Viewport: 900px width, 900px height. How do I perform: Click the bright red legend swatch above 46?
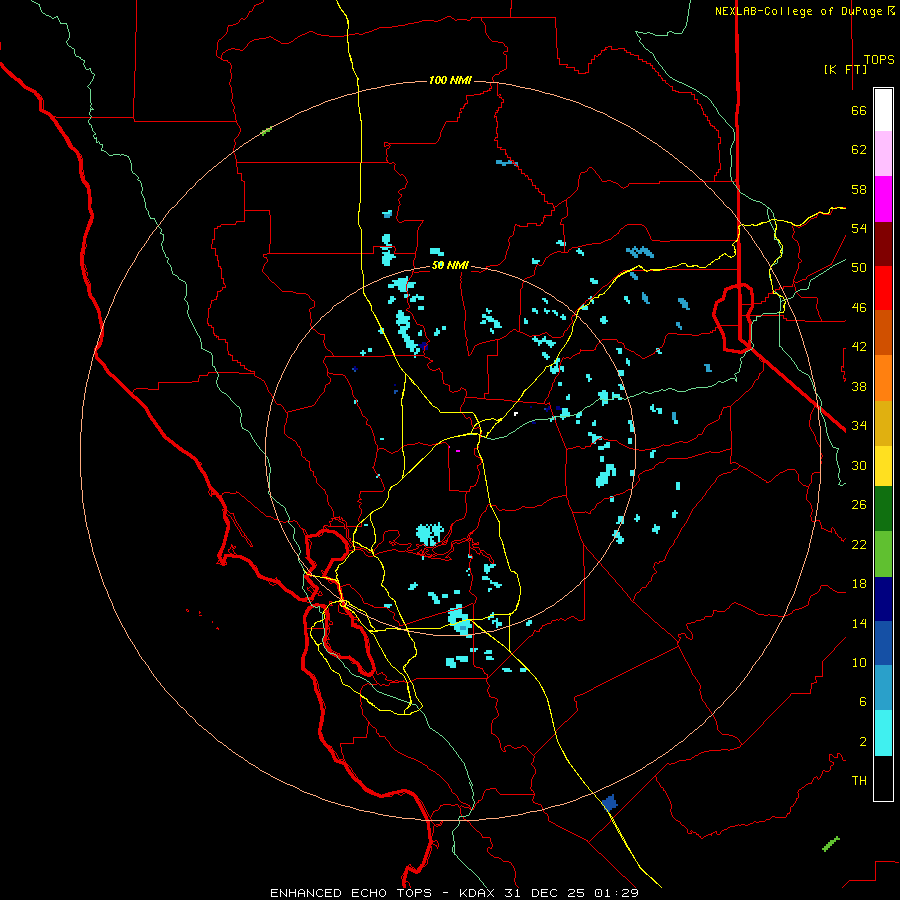tap(883, 288)
